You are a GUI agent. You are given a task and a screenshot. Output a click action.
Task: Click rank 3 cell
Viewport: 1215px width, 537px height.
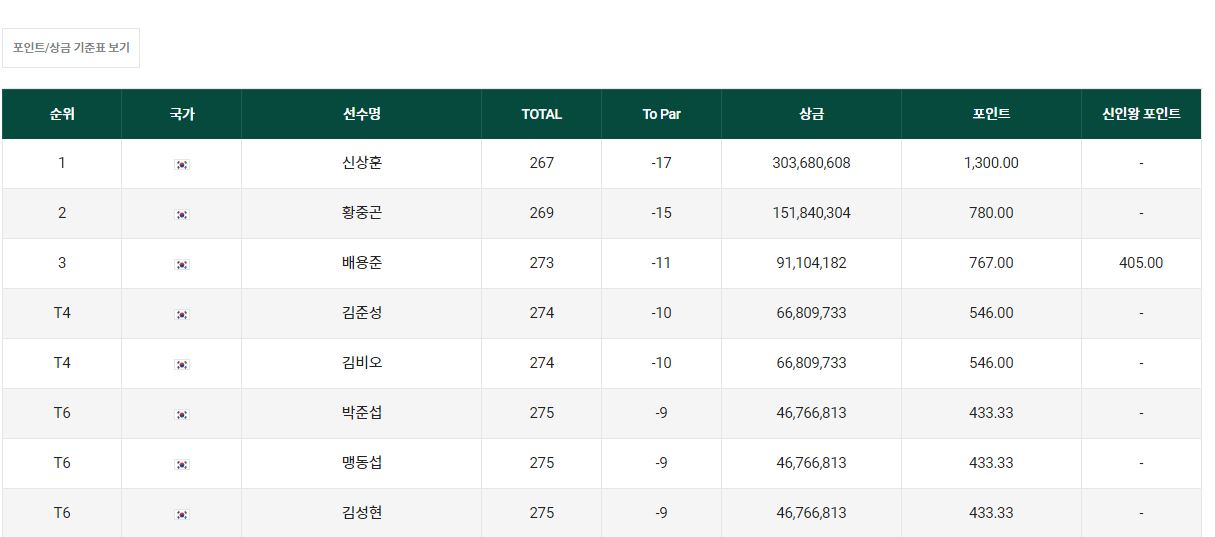click(62, 263)
